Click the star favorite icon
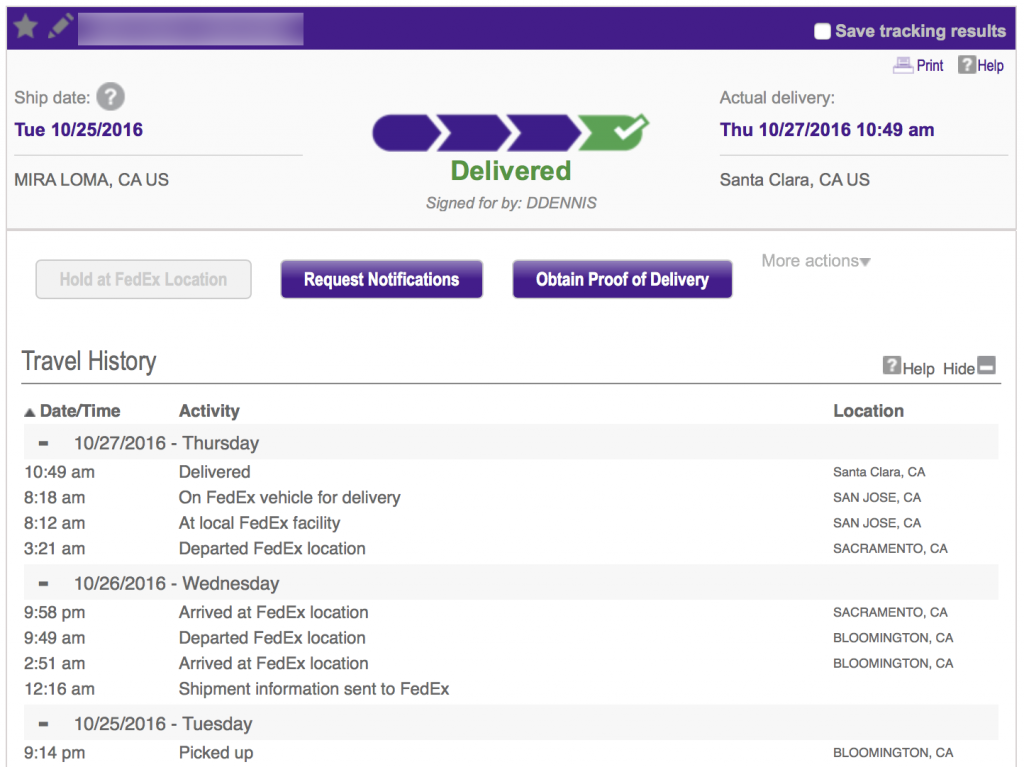The height and width of the screenshot is (767, 1024). [25, 27]
